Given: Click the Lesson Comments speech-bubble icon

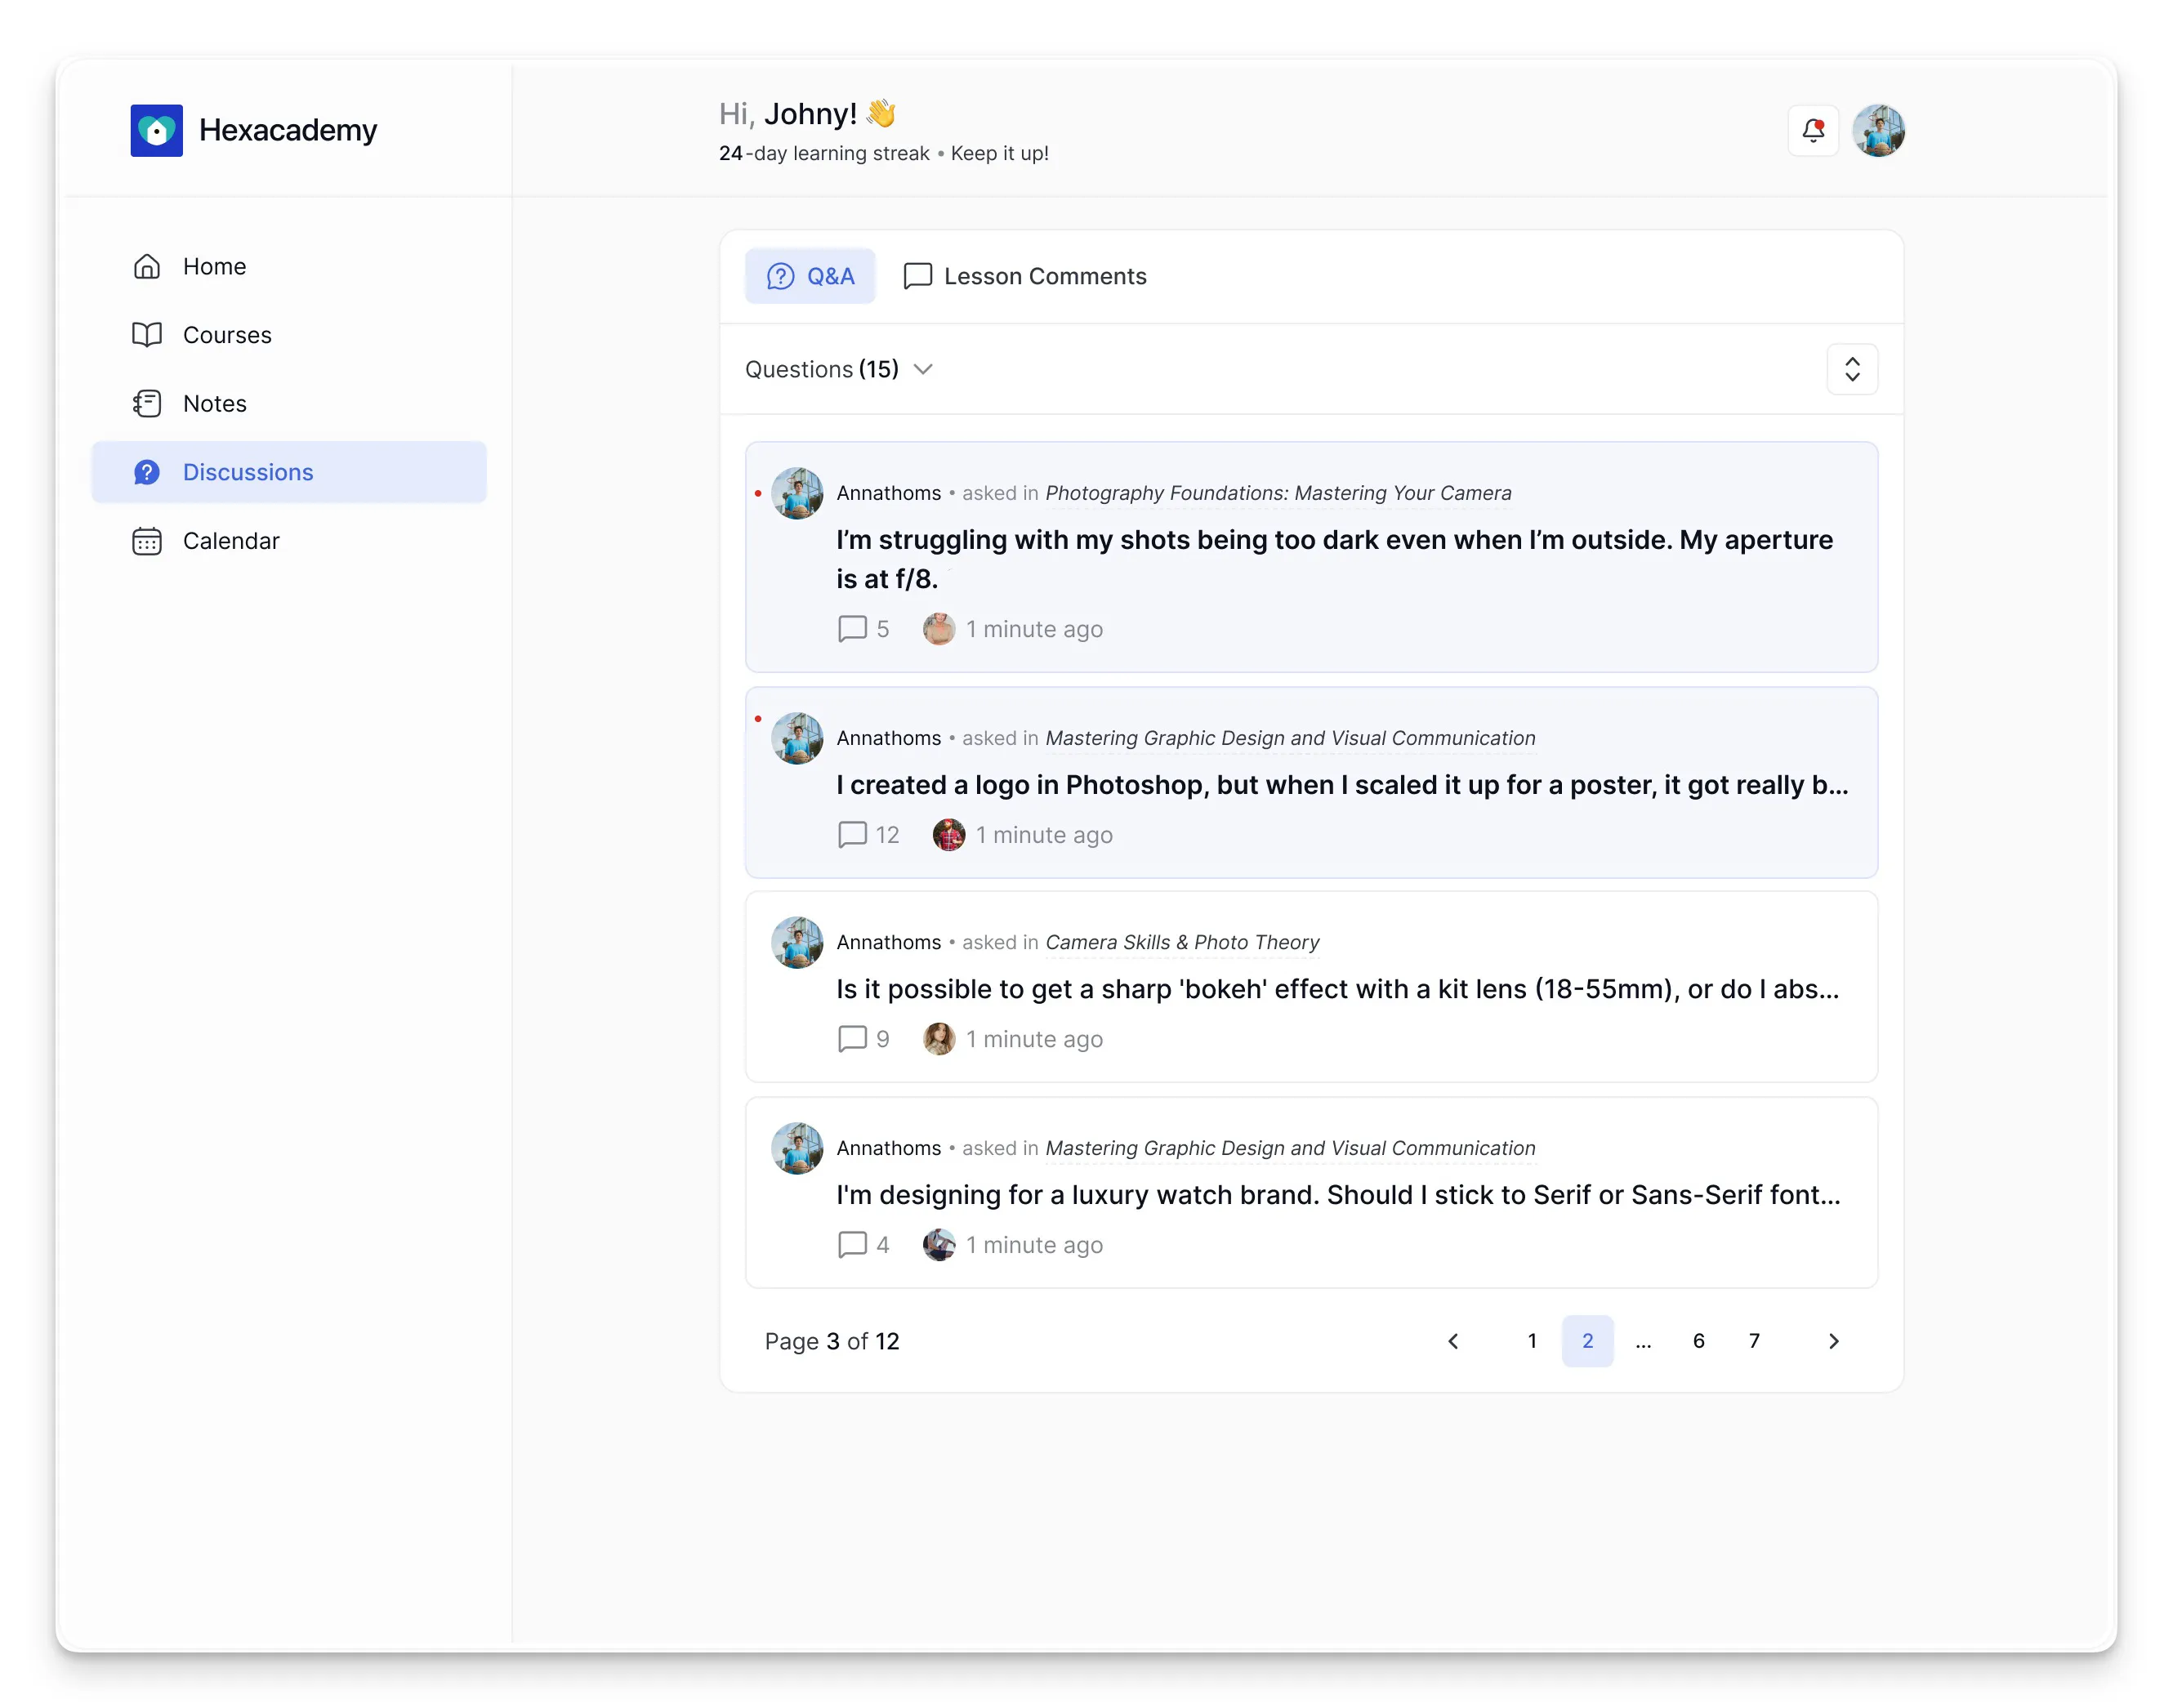Looking at the screenshot, I should [917, 277].
